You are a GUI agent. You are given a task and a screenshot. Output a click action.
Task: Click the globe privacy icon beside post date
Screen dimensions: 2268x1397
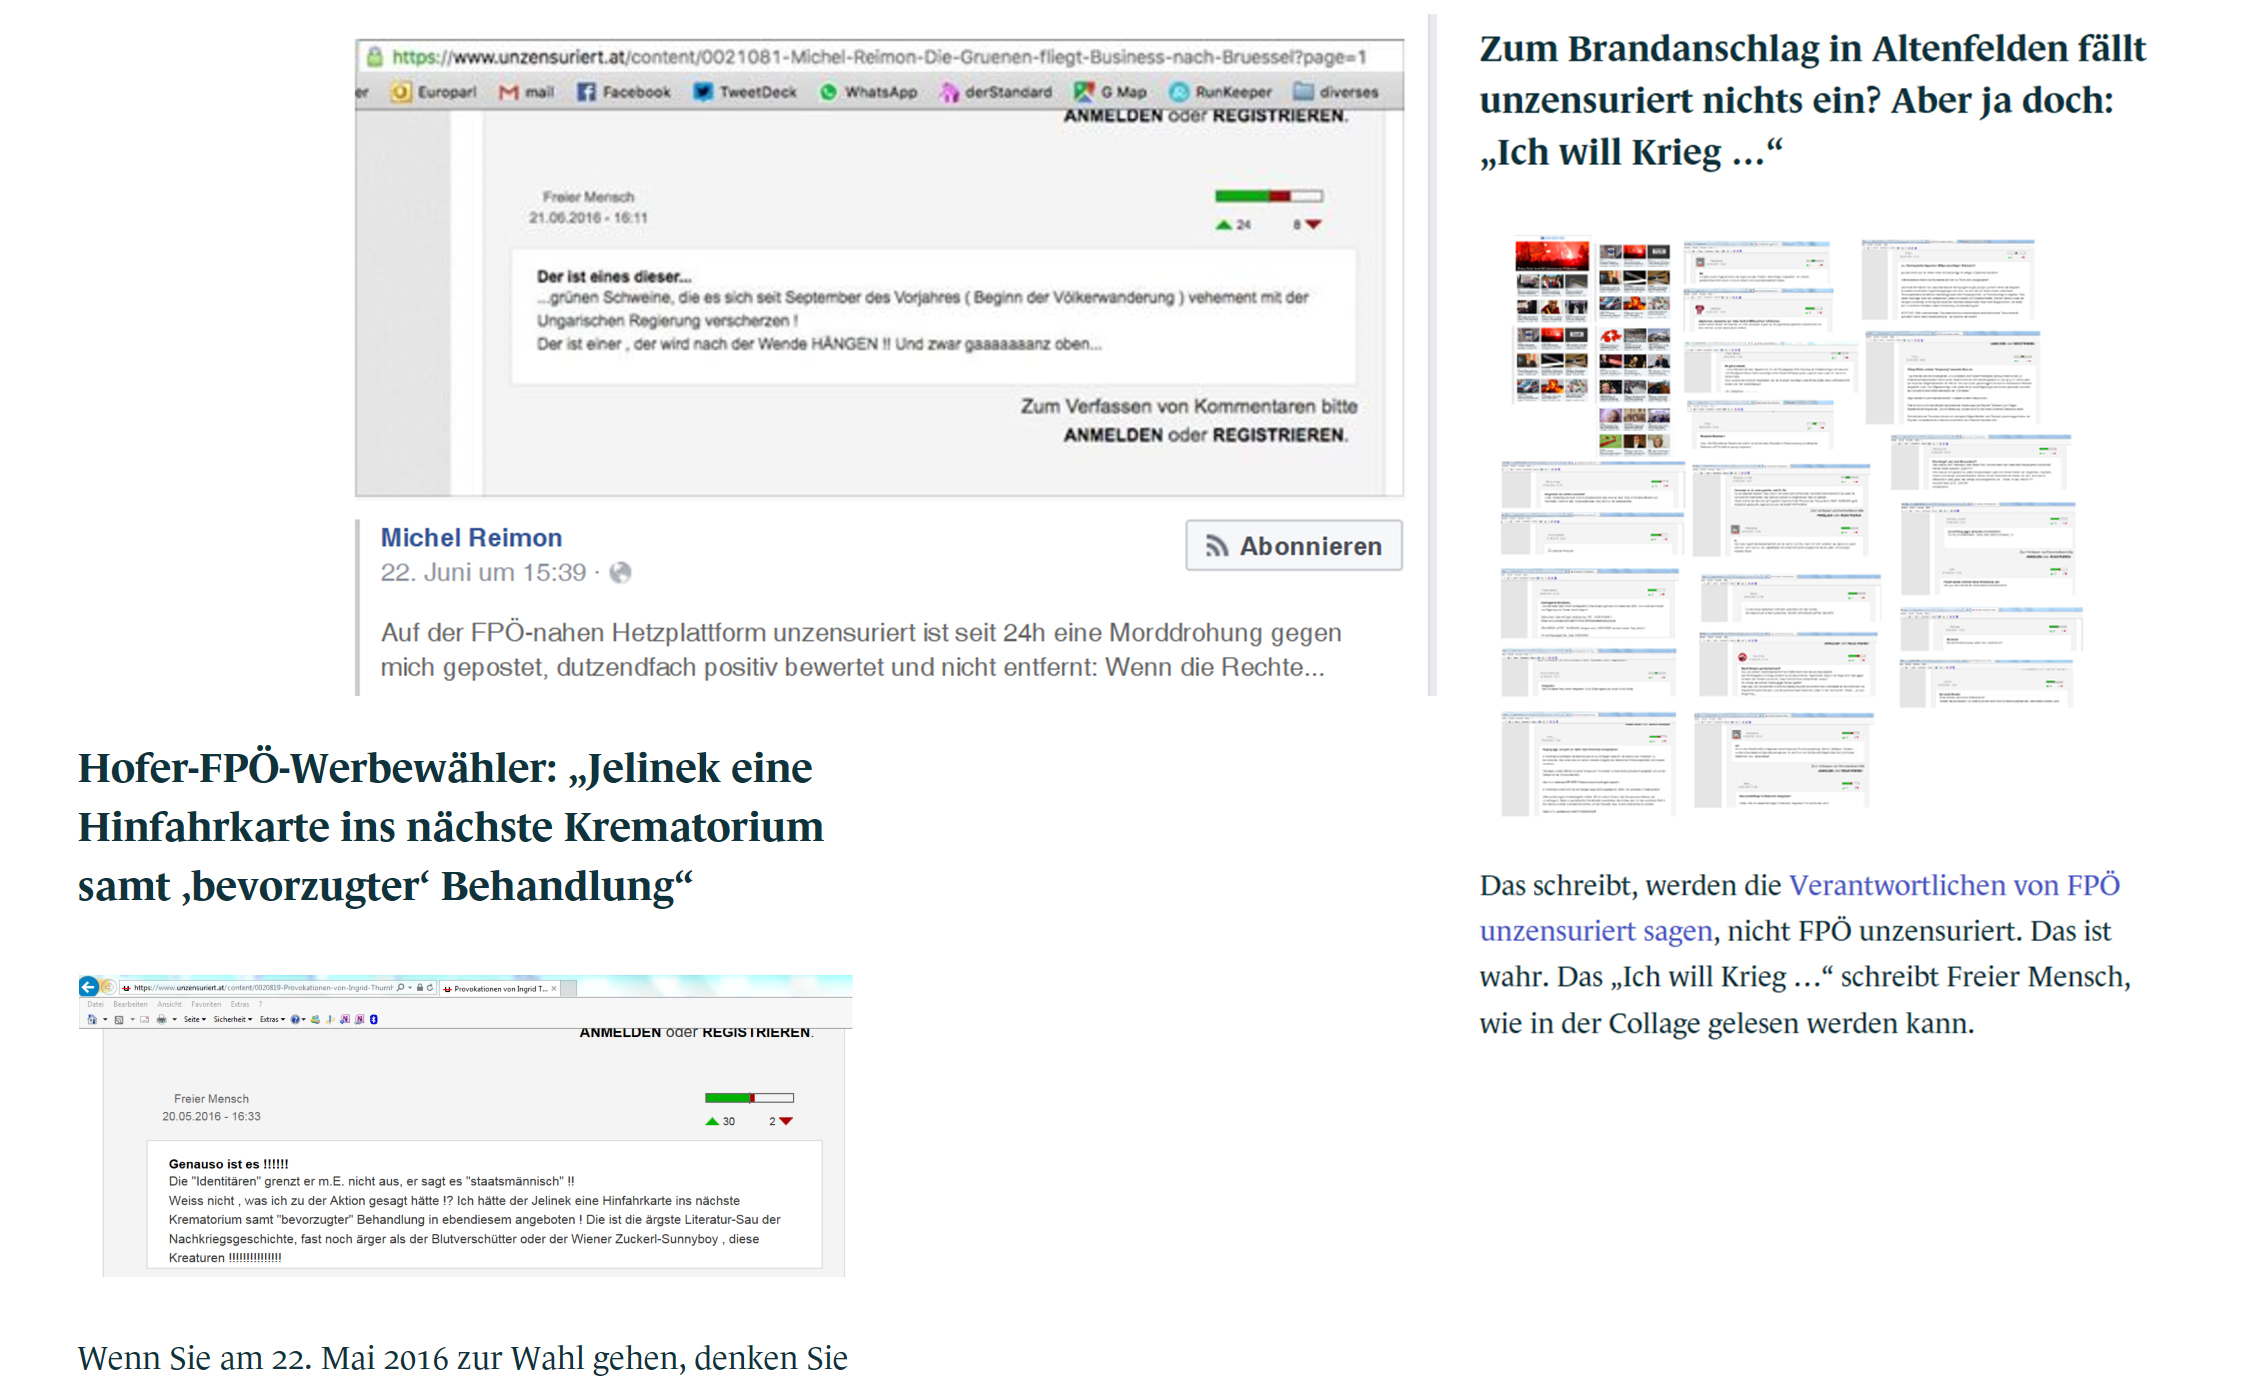620,573
